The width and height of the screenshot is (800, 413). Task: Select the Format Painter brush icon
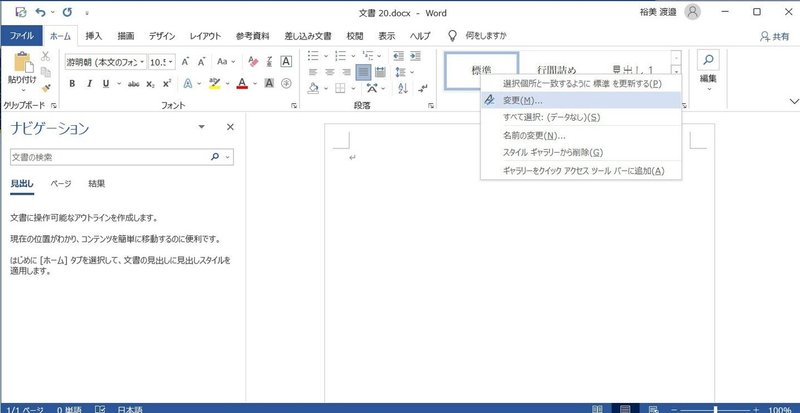tap(45, 88)
